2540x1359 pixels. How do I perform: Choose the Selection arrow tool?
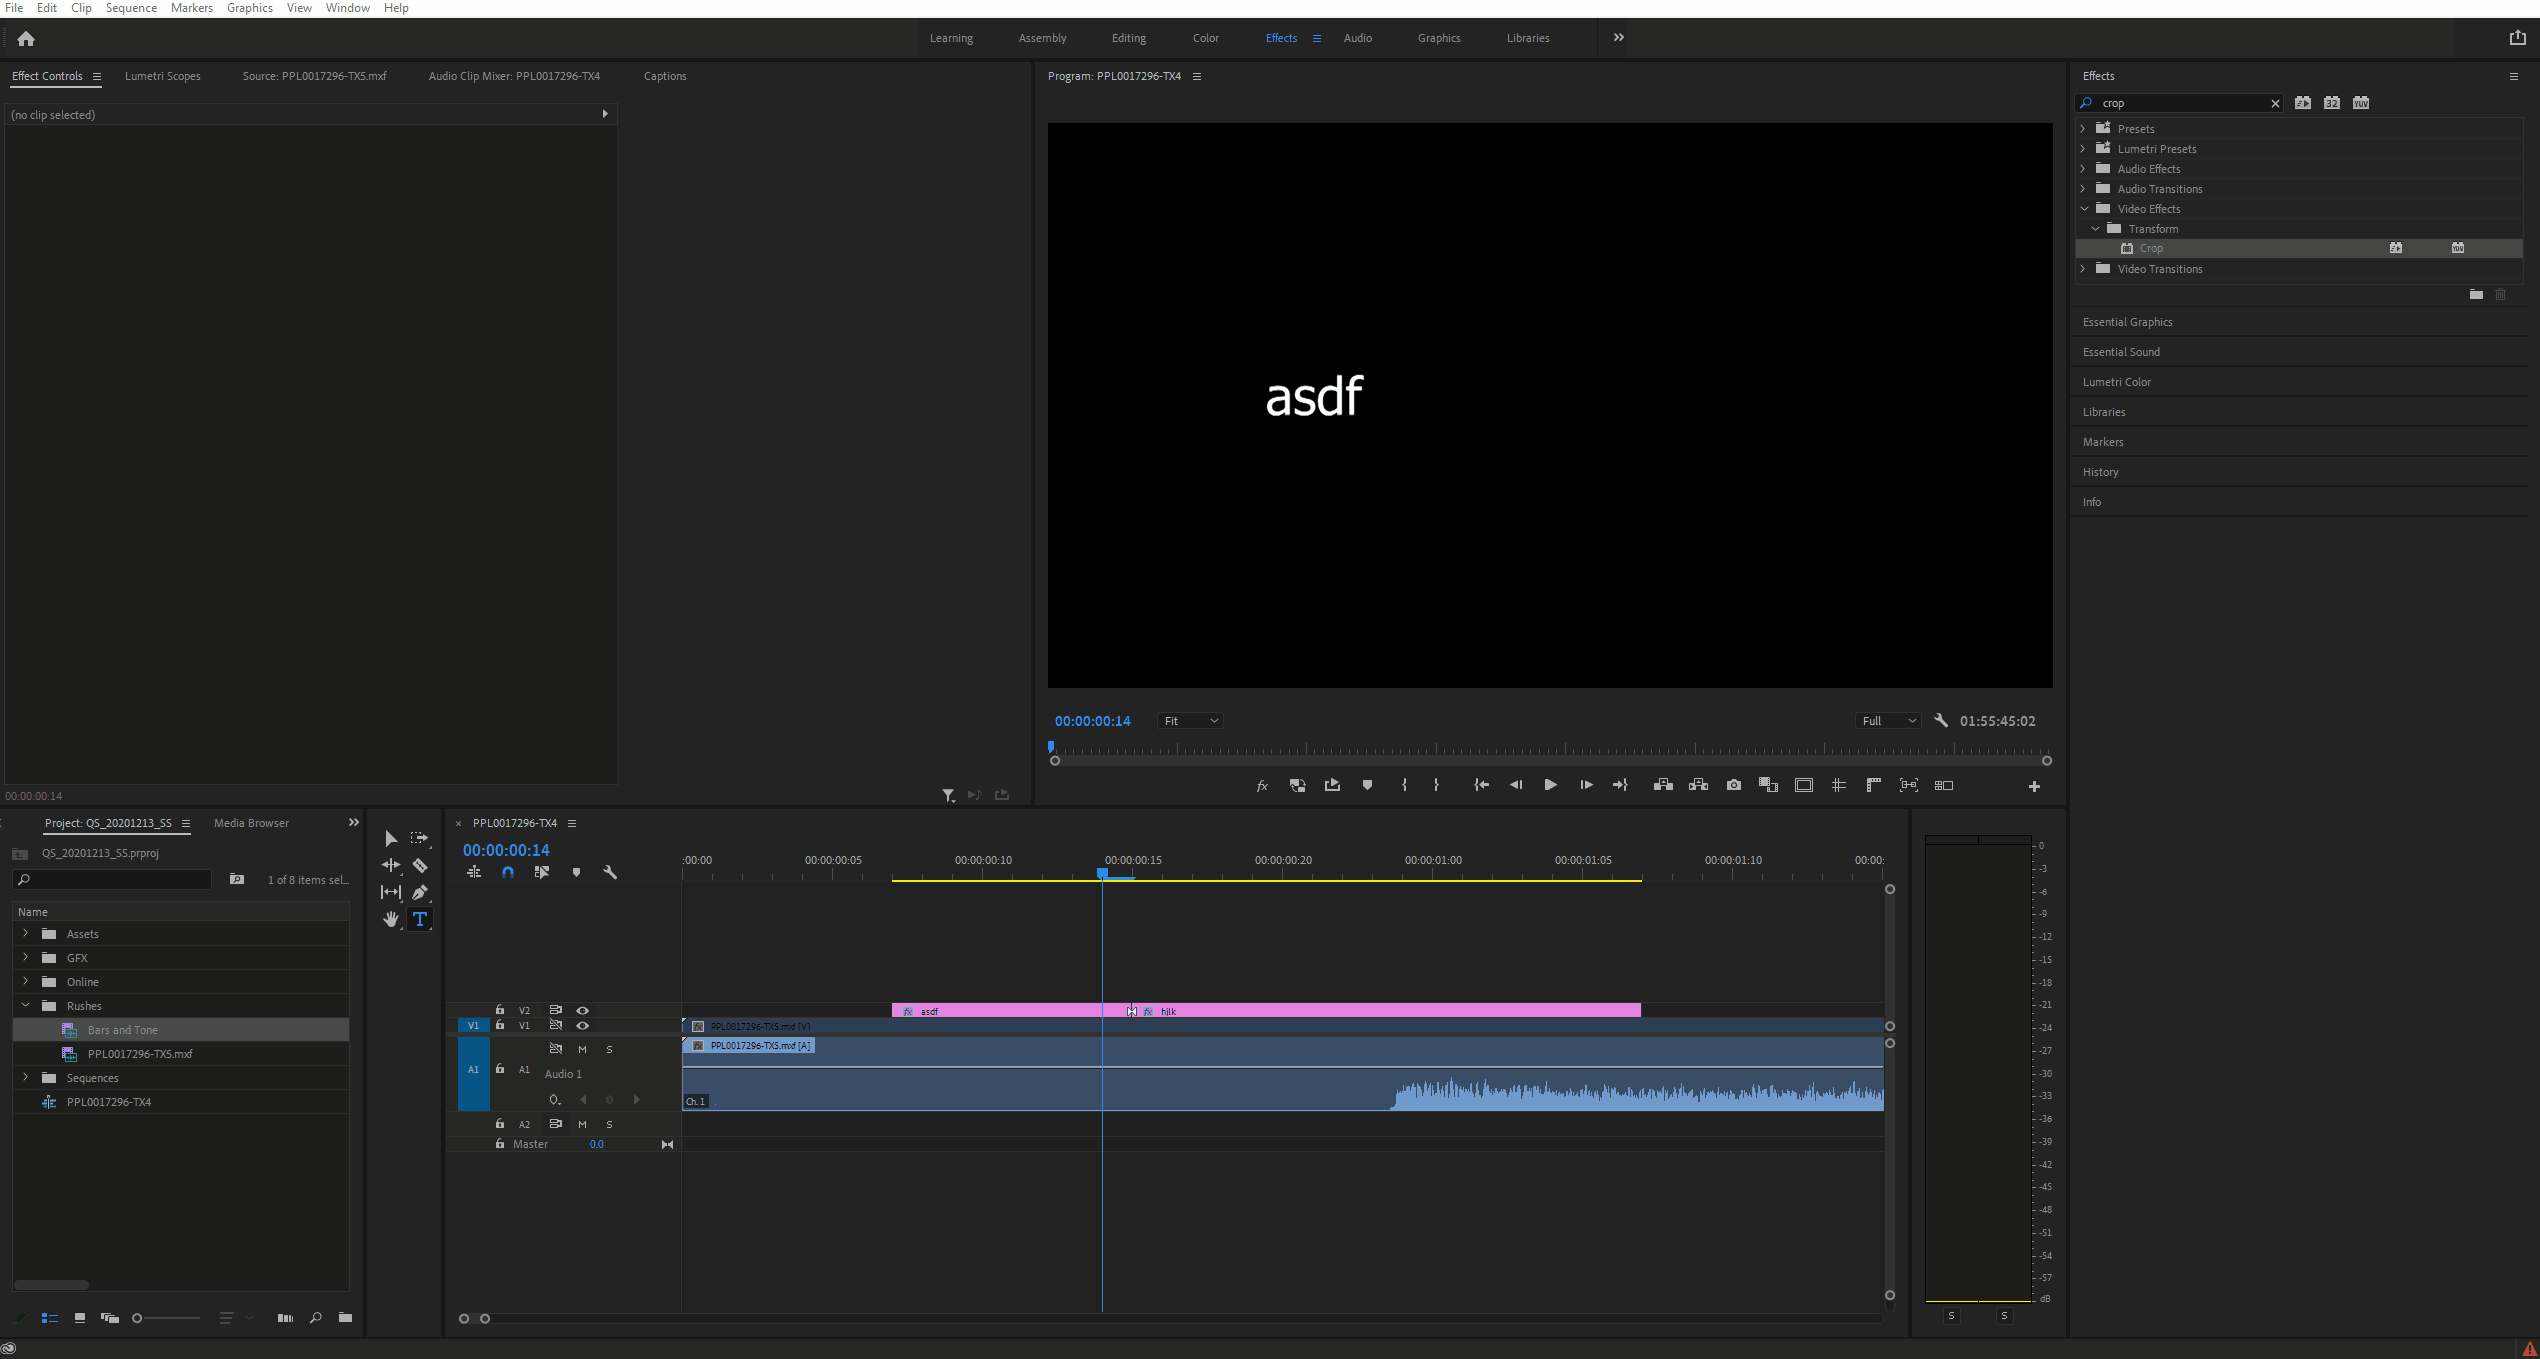click(390, 838)
